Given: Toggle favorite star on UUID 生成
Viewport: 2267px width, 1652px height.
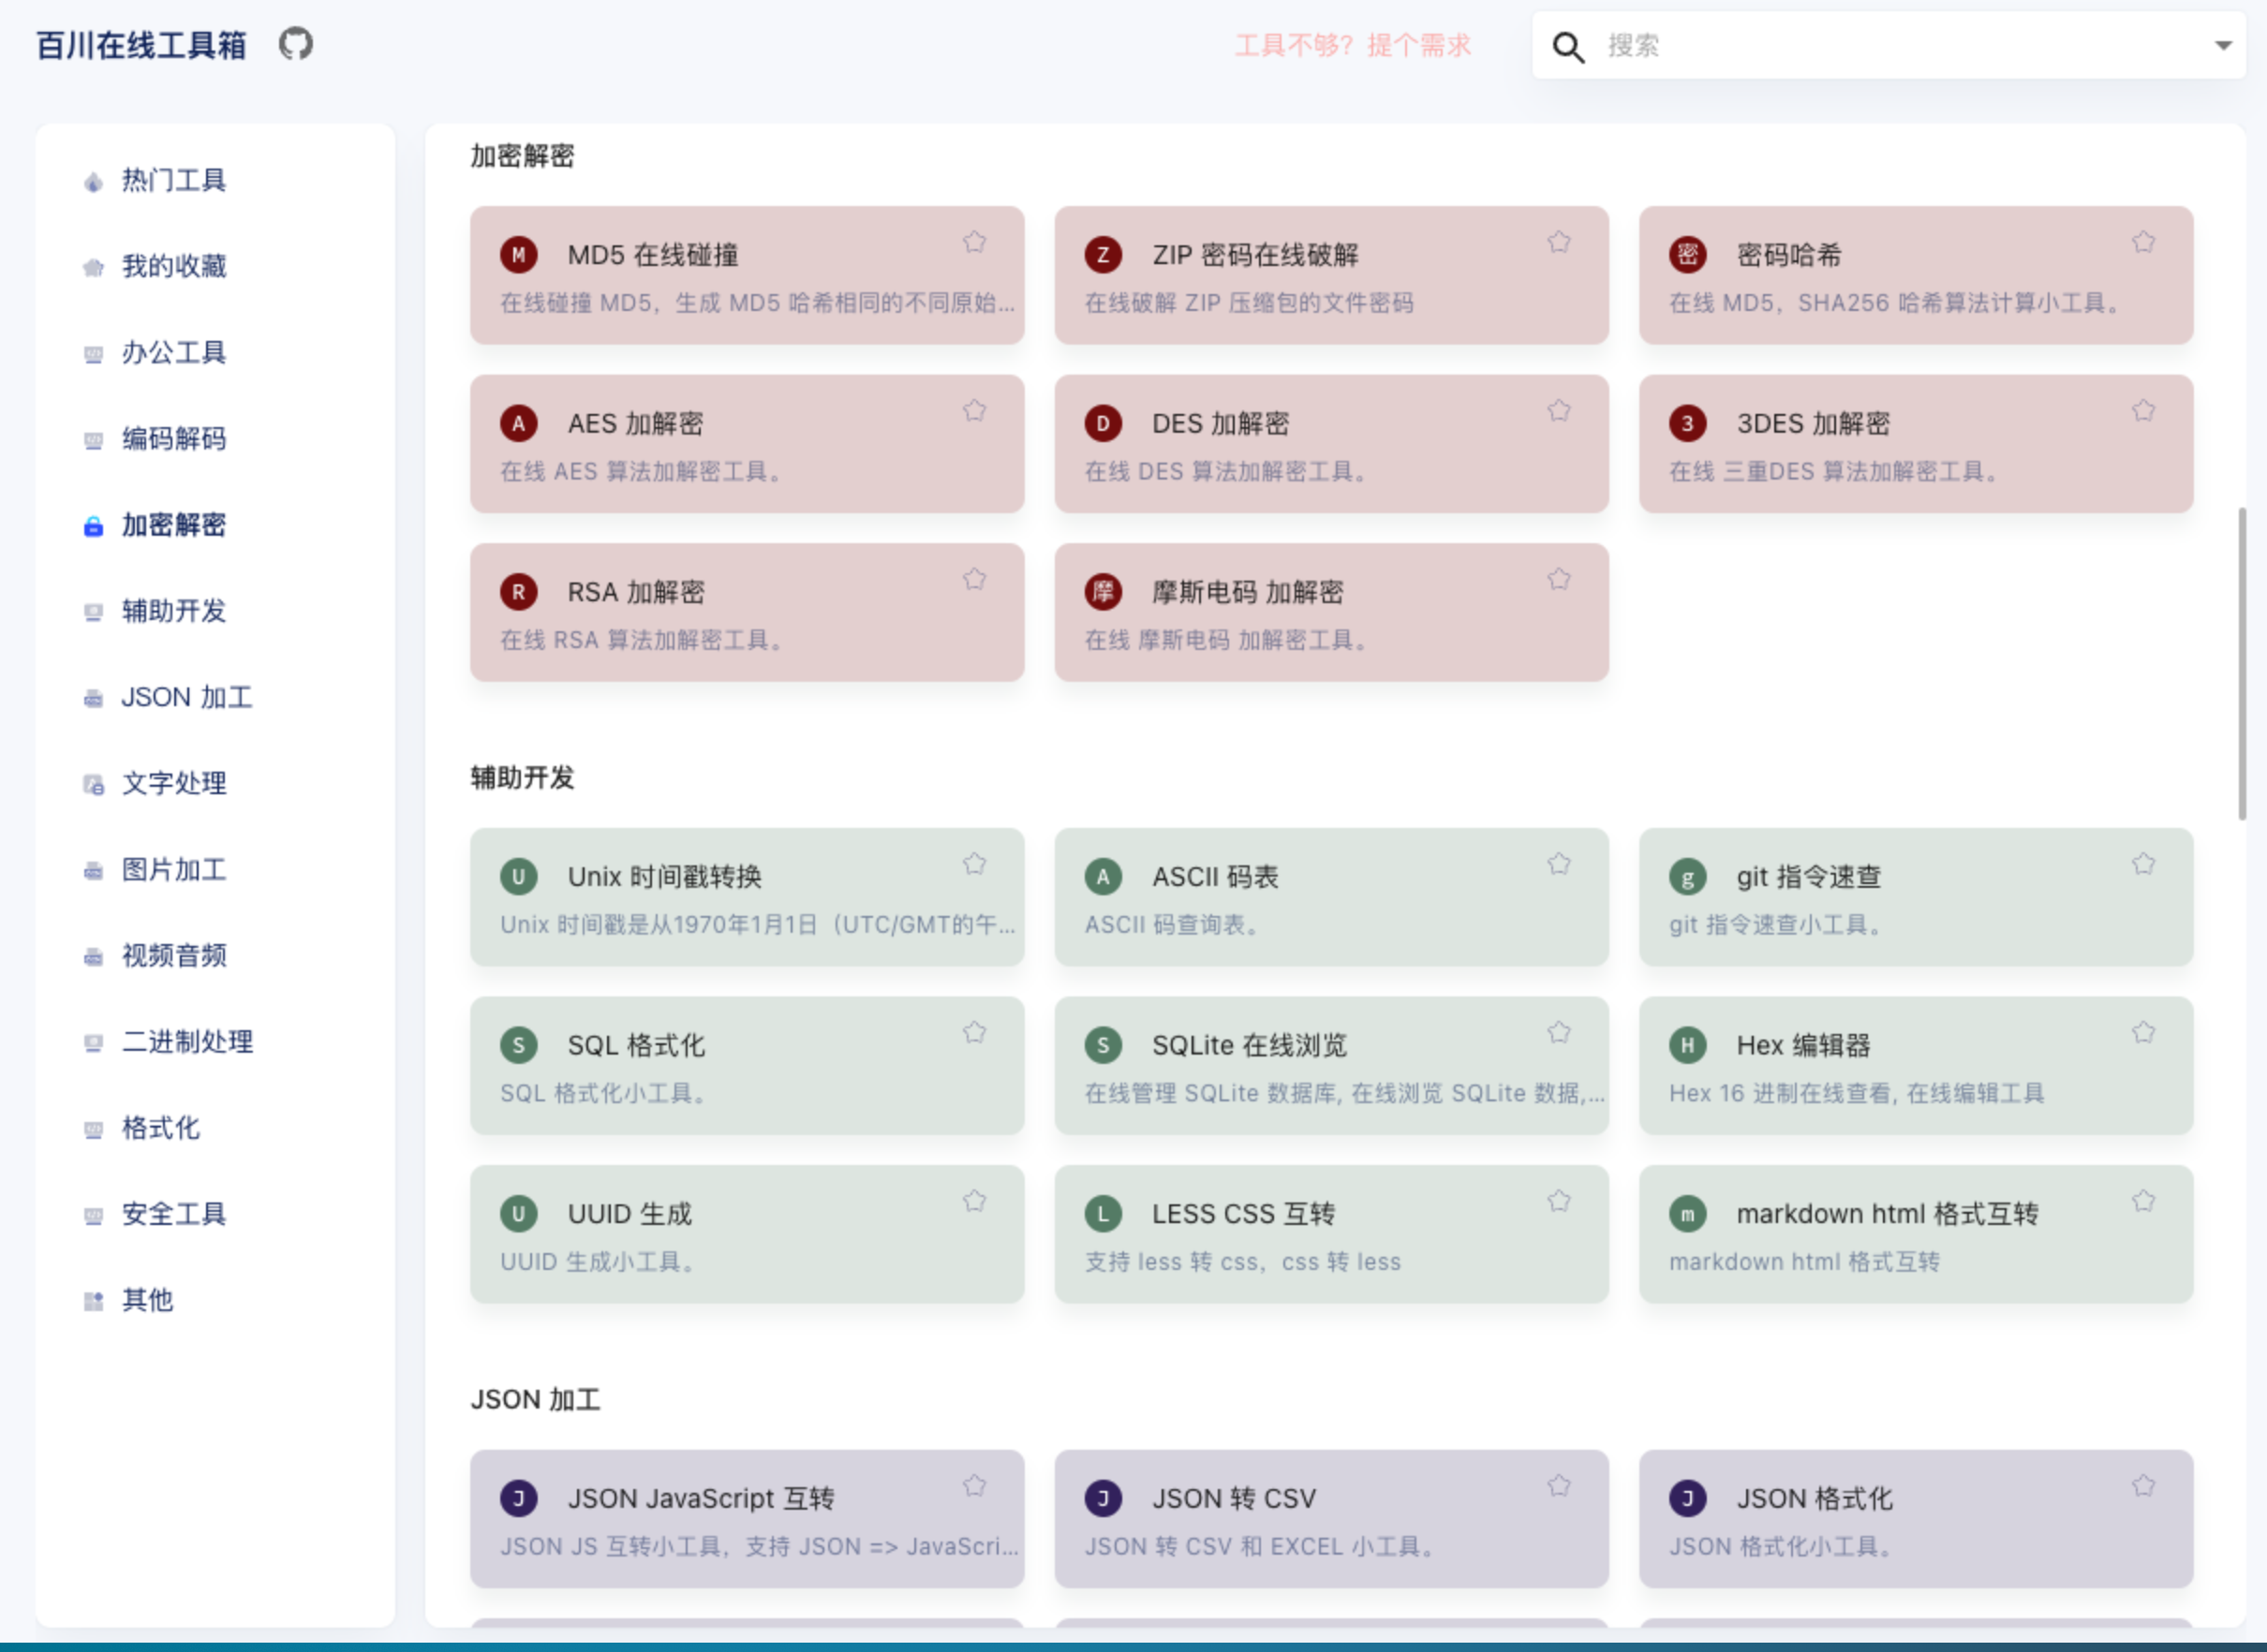Looking at the screenshot, I should coord(974,1201).
